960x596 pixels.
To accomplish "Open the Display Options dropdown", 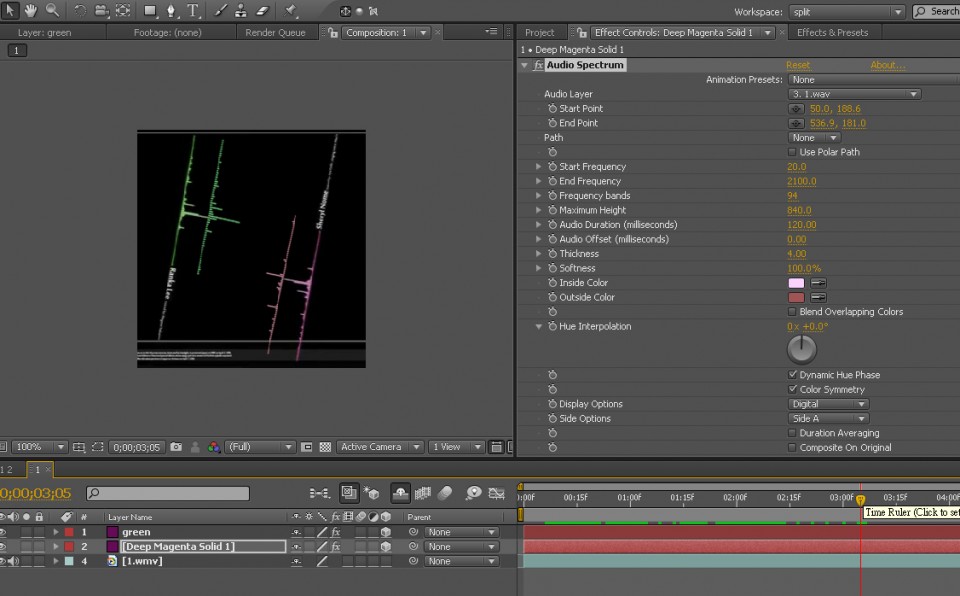I will pyautogui.click(x=828, y=404).
